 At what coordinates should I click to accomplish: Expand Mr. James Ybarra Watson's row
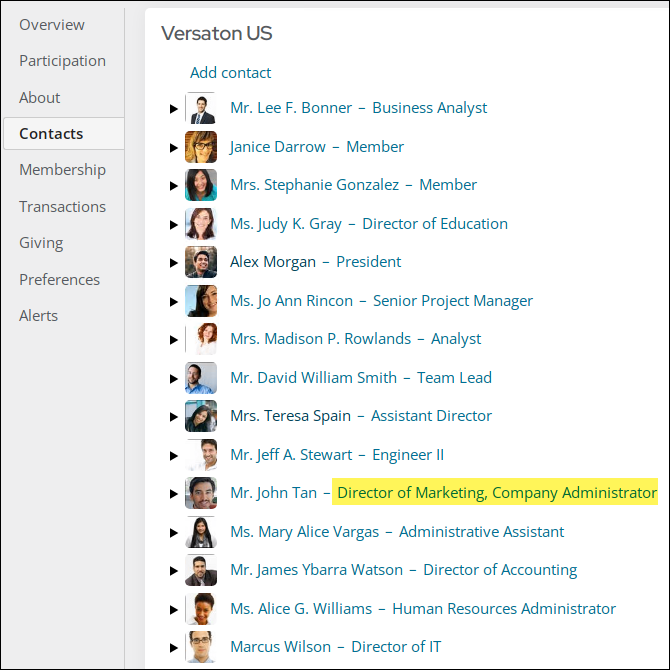pos(173,571)
